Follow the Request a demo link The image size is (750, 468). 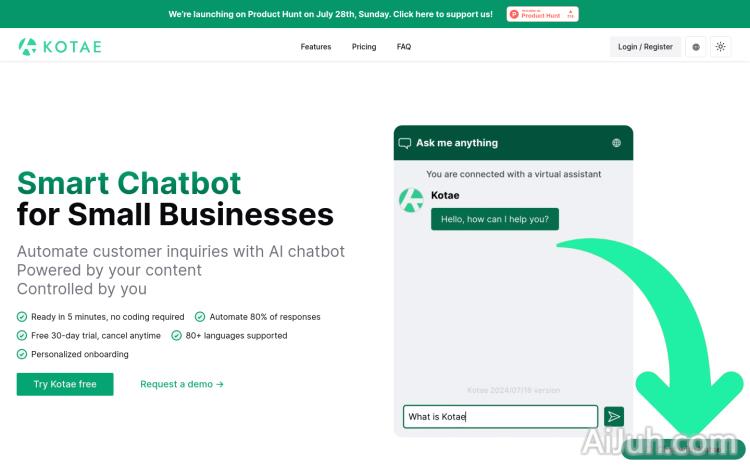[182, 384]
